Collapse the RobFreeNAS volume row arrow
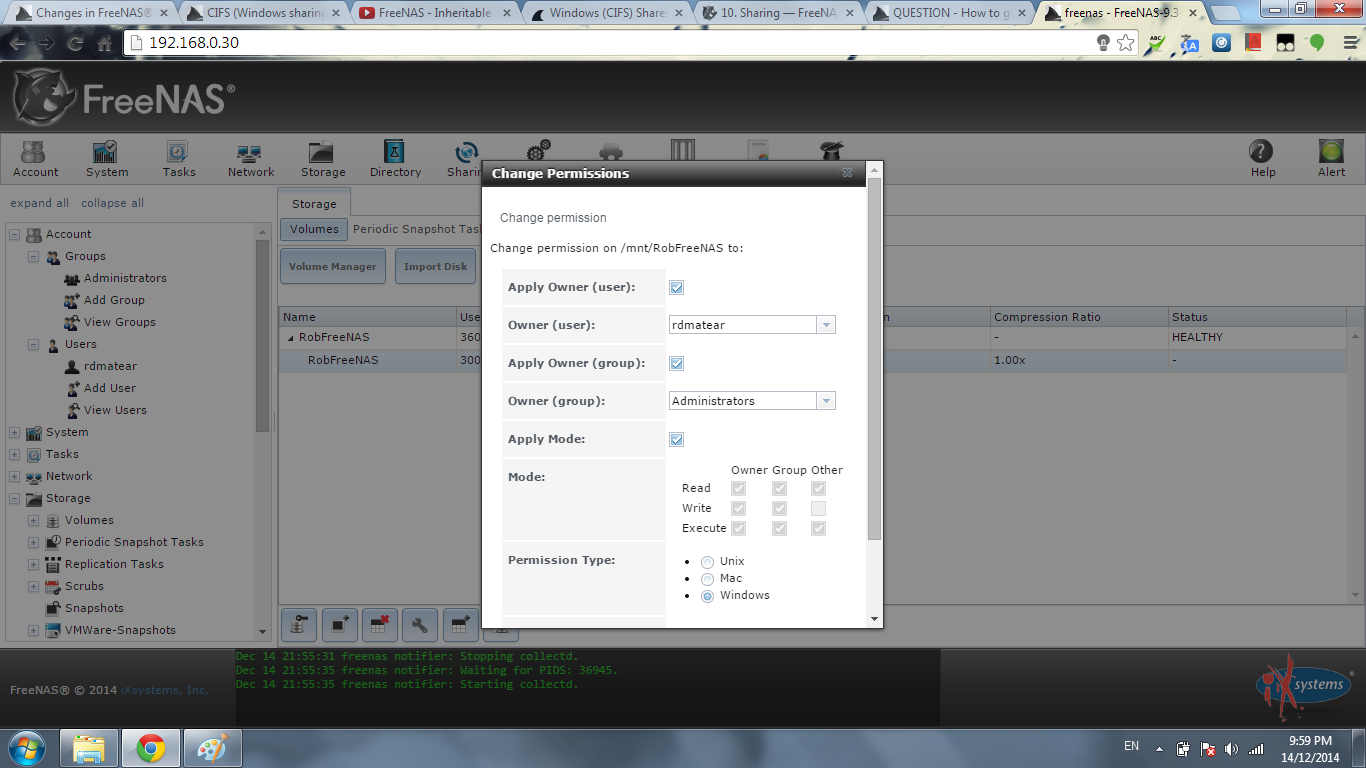Image resolution: width=1366 pixels, height=768 pixels. [x=291, y=338]
